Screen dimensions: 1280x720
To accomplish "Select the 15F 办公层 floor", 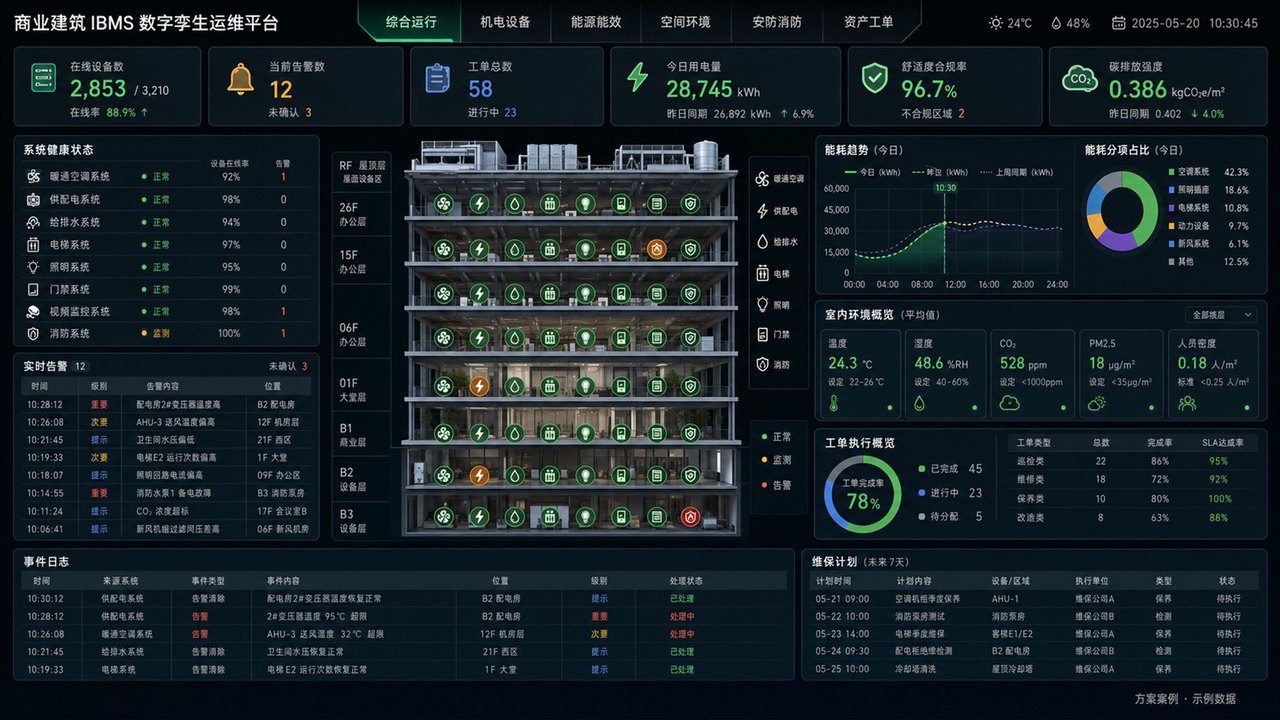I will tap(362, 260).
